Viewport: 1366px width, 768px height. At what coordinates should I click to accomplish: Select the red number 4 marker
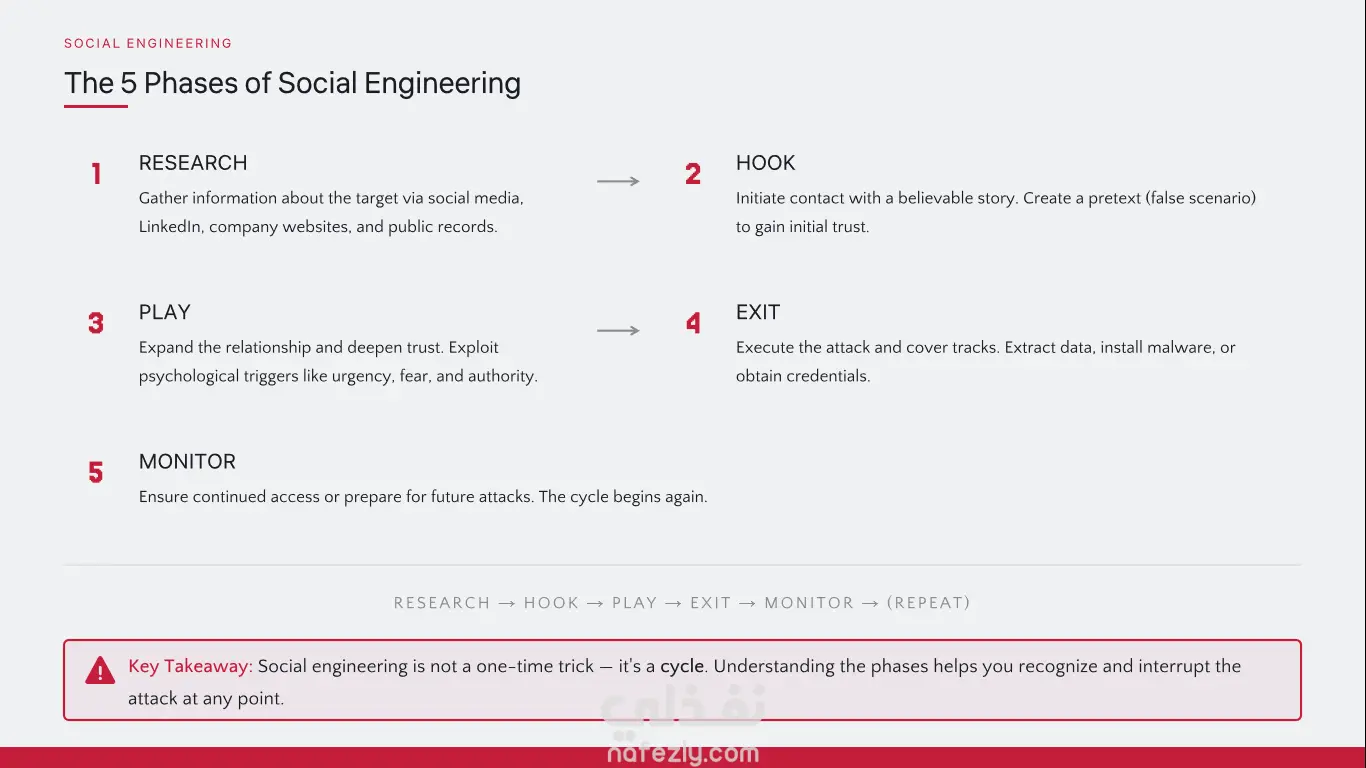click(693, 323)
